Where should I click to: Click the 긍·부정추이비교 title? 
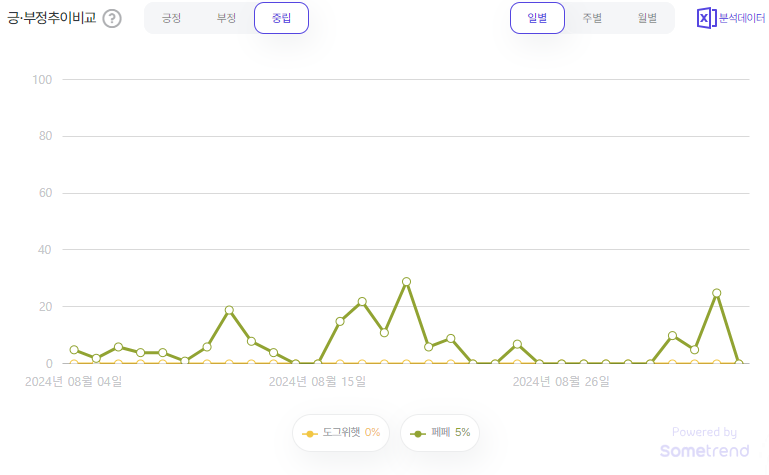51,18
